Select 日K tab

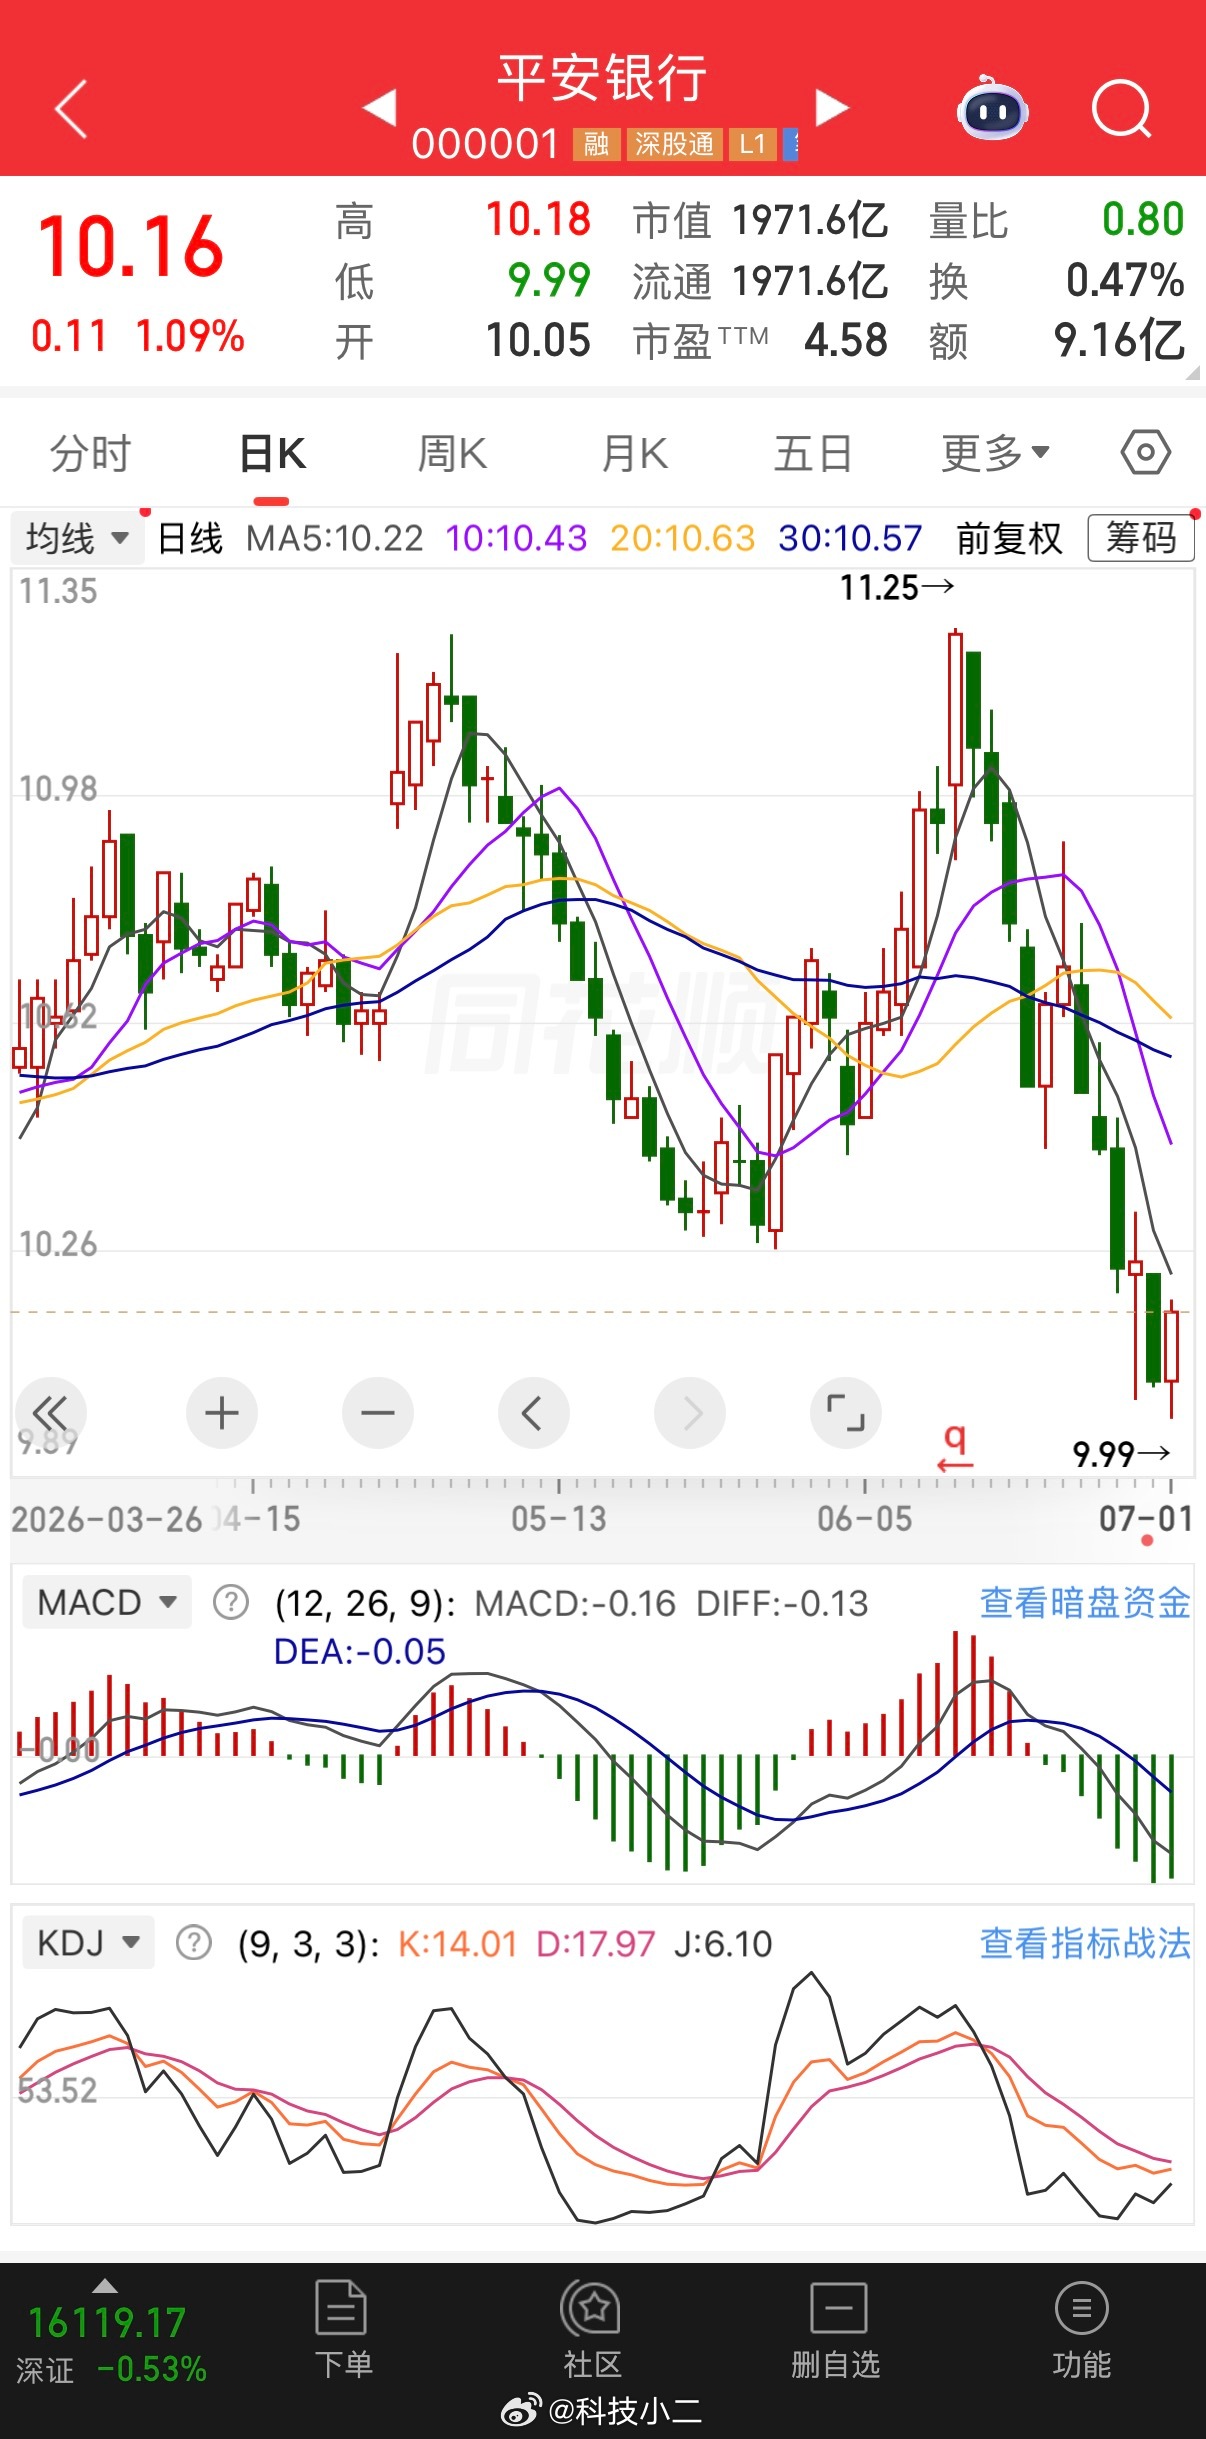tap(272, 453)
